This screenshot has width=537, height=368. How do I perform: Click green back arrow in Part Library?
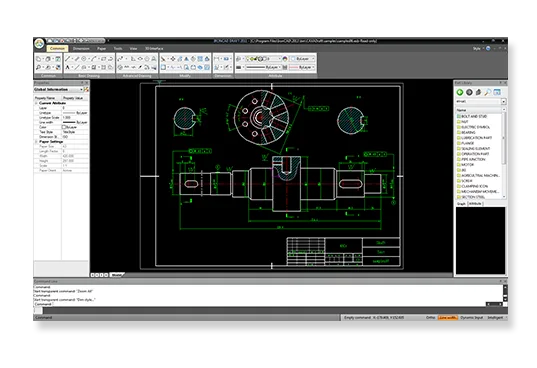tap(460, 92)
